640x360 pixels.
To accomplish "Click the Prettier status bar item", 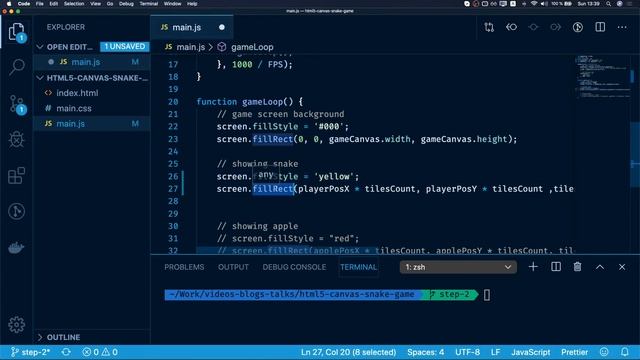I will [x=574, y=352].
